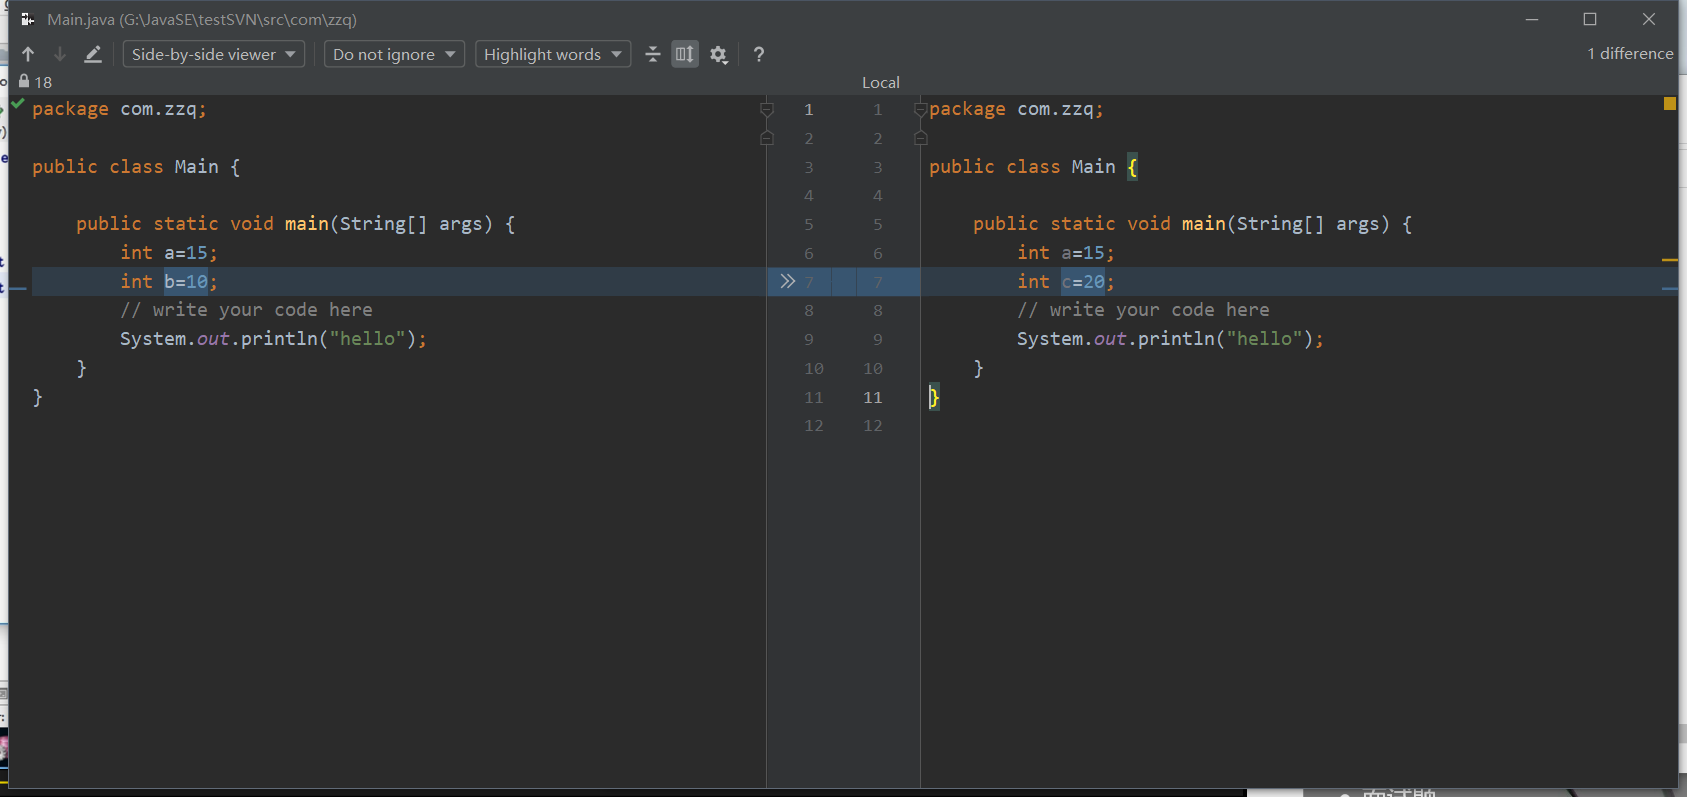Click the fold marker on right line 2
Image resolution: width=1687 pixels, height=797 pixels.
click(921, 138)
